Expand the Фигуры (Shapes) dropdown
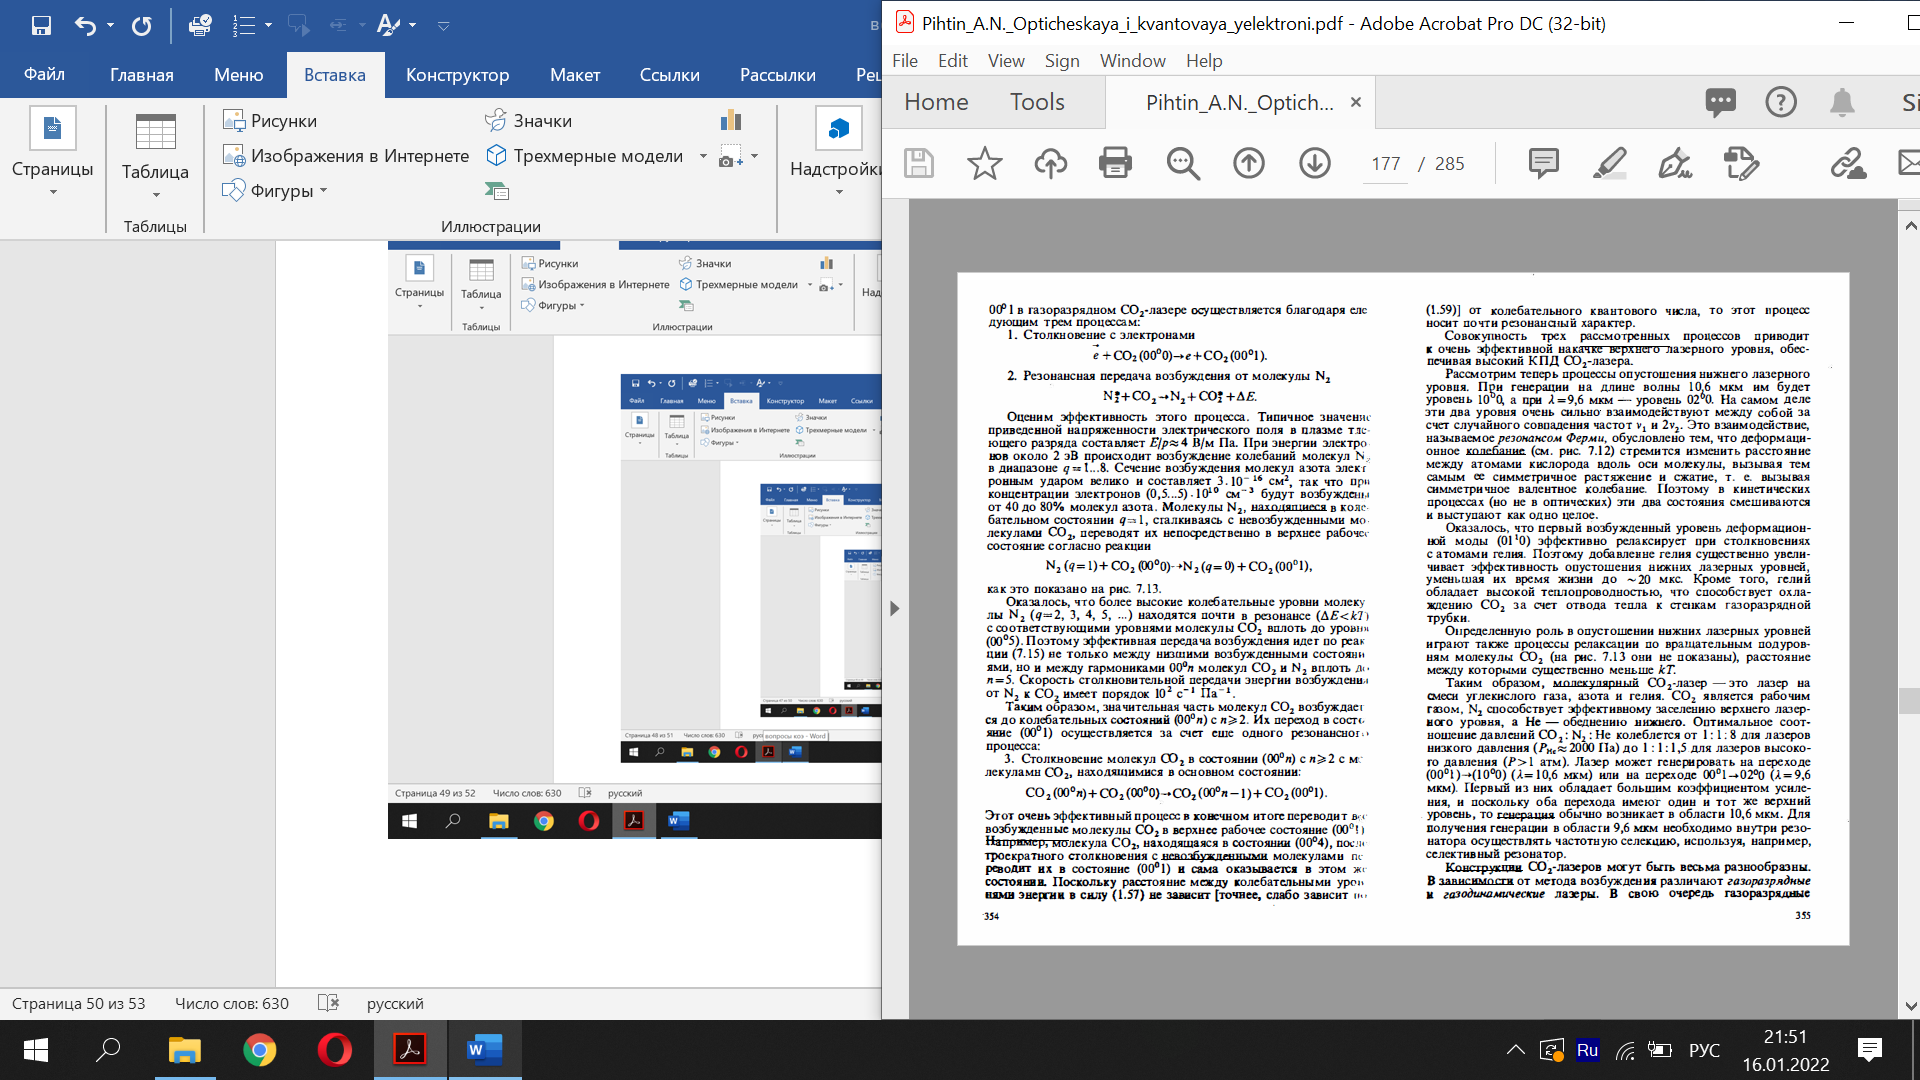 [x=323, y=190]
